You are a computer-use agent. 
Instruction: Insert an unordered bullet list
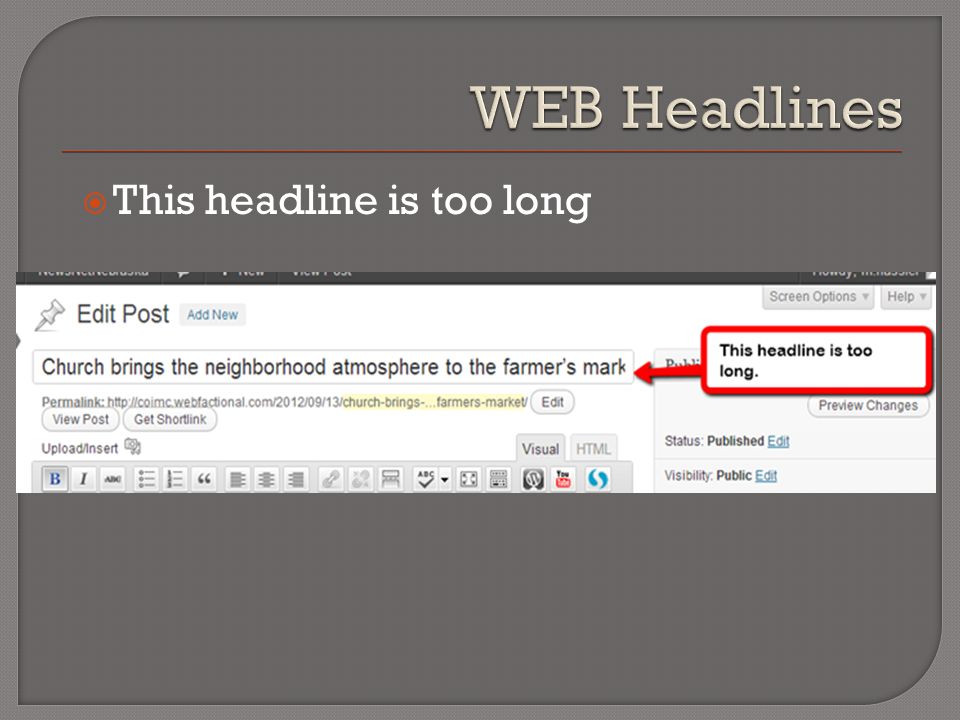coord(146,479)
